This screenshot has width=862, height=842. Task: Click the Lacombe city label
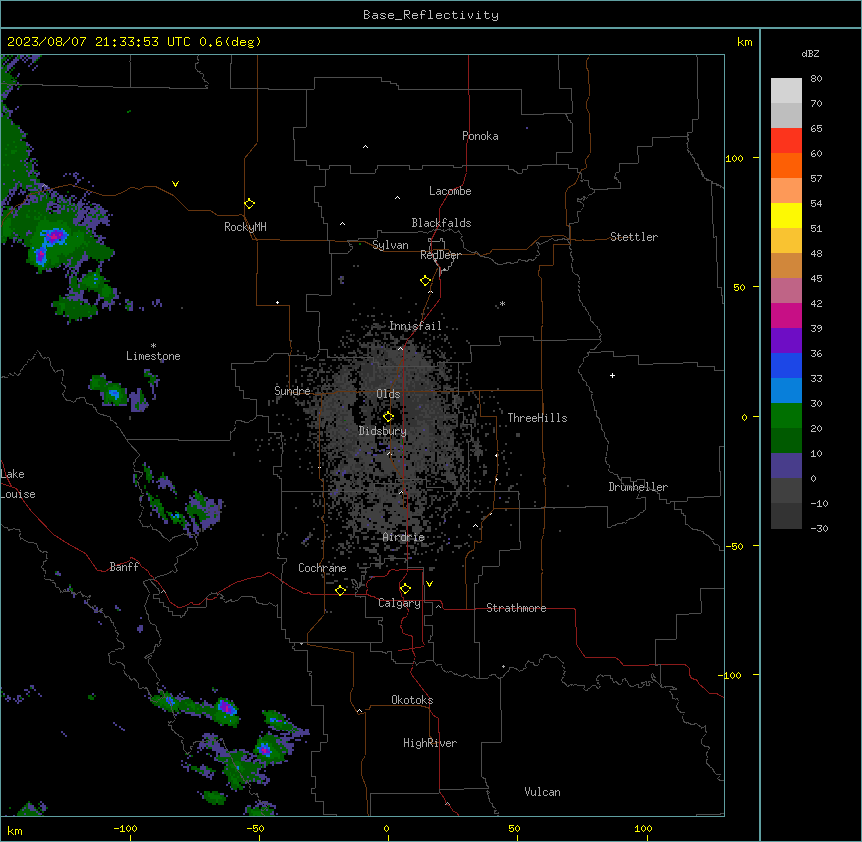pyautogui.click(x=450, y=191)
